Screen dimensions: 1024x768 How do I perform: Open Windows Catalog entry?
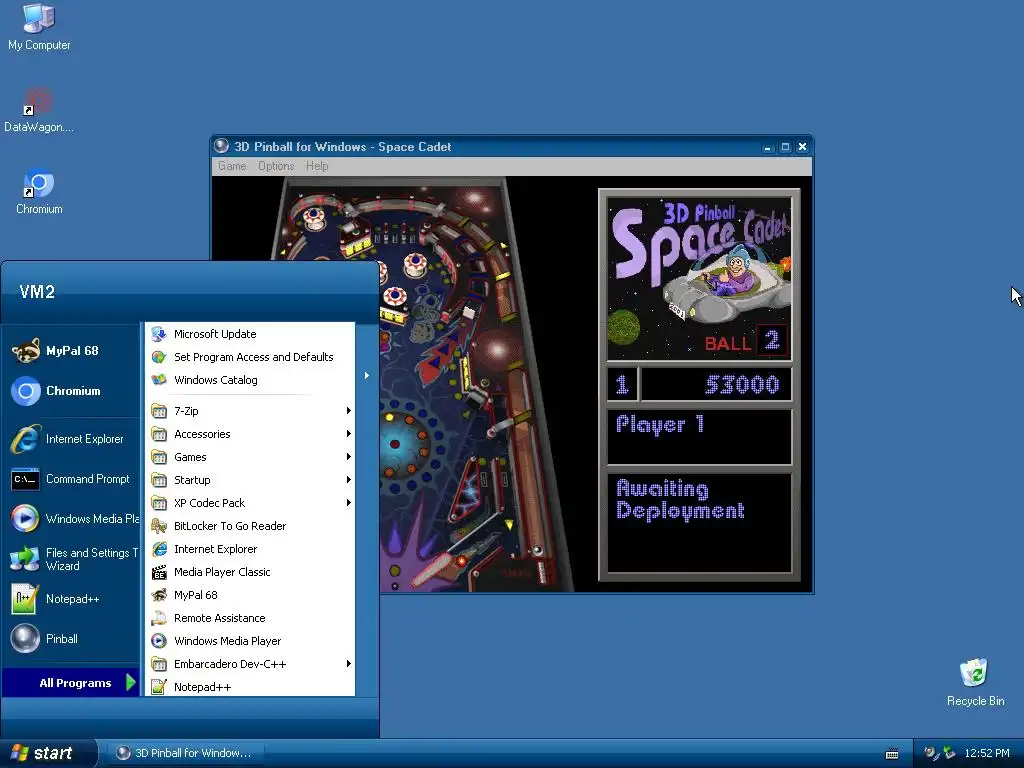point(250,379)
